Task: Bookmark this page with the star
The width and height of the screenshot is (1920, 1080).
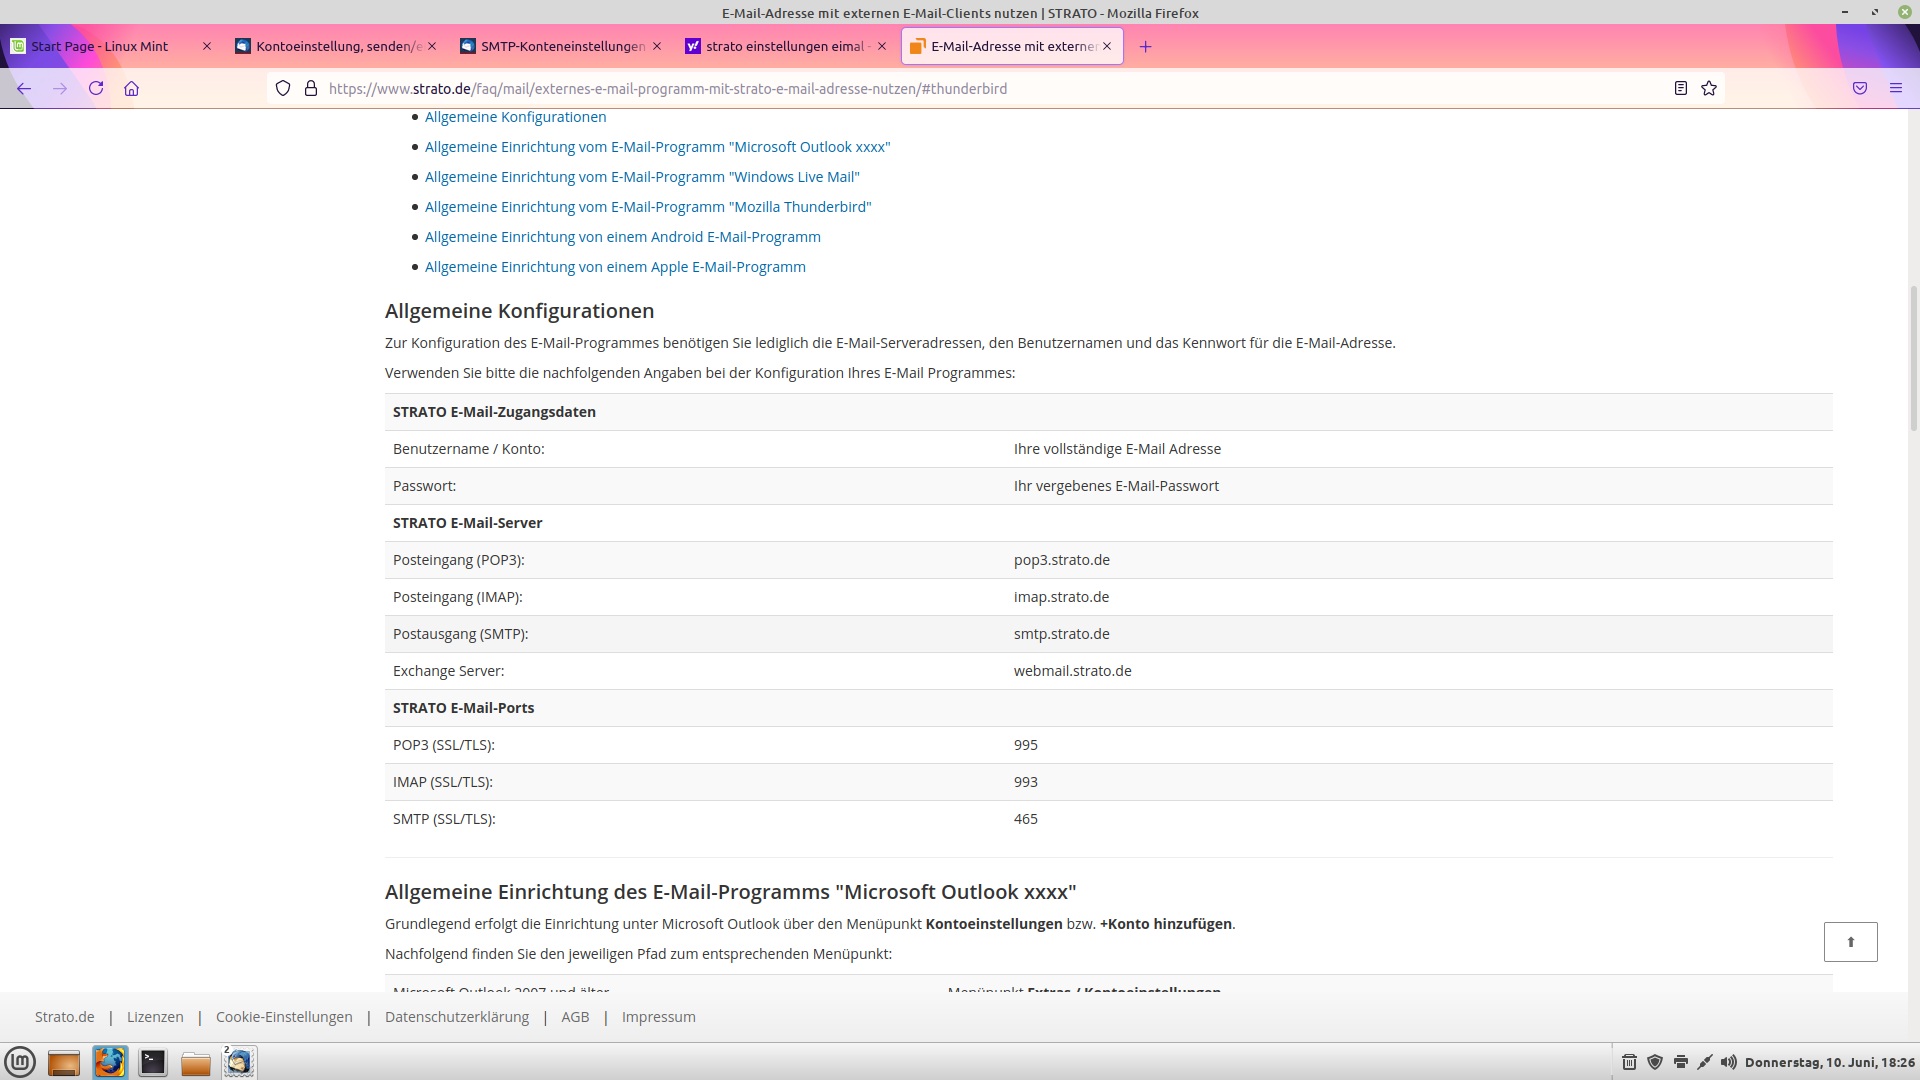Action: coord(1709,88)
